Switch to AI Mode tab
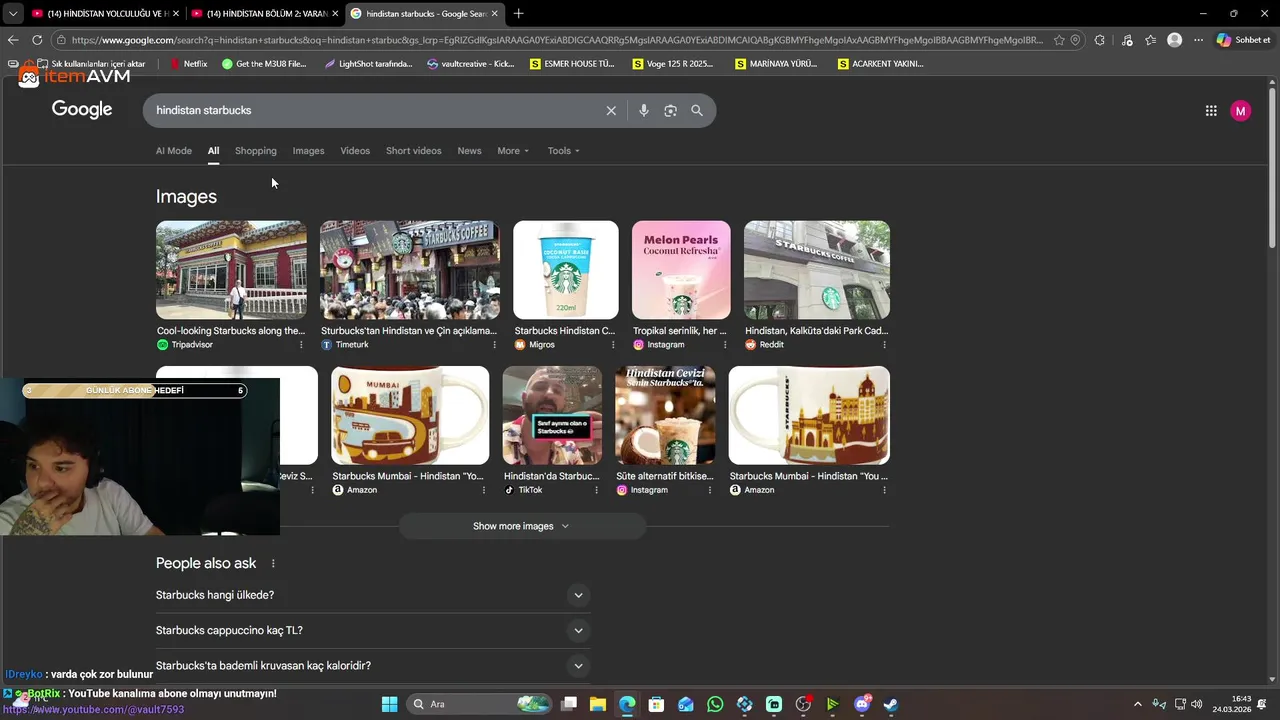1280x720 pixels. pyautogui.click(x=174, y=151)
